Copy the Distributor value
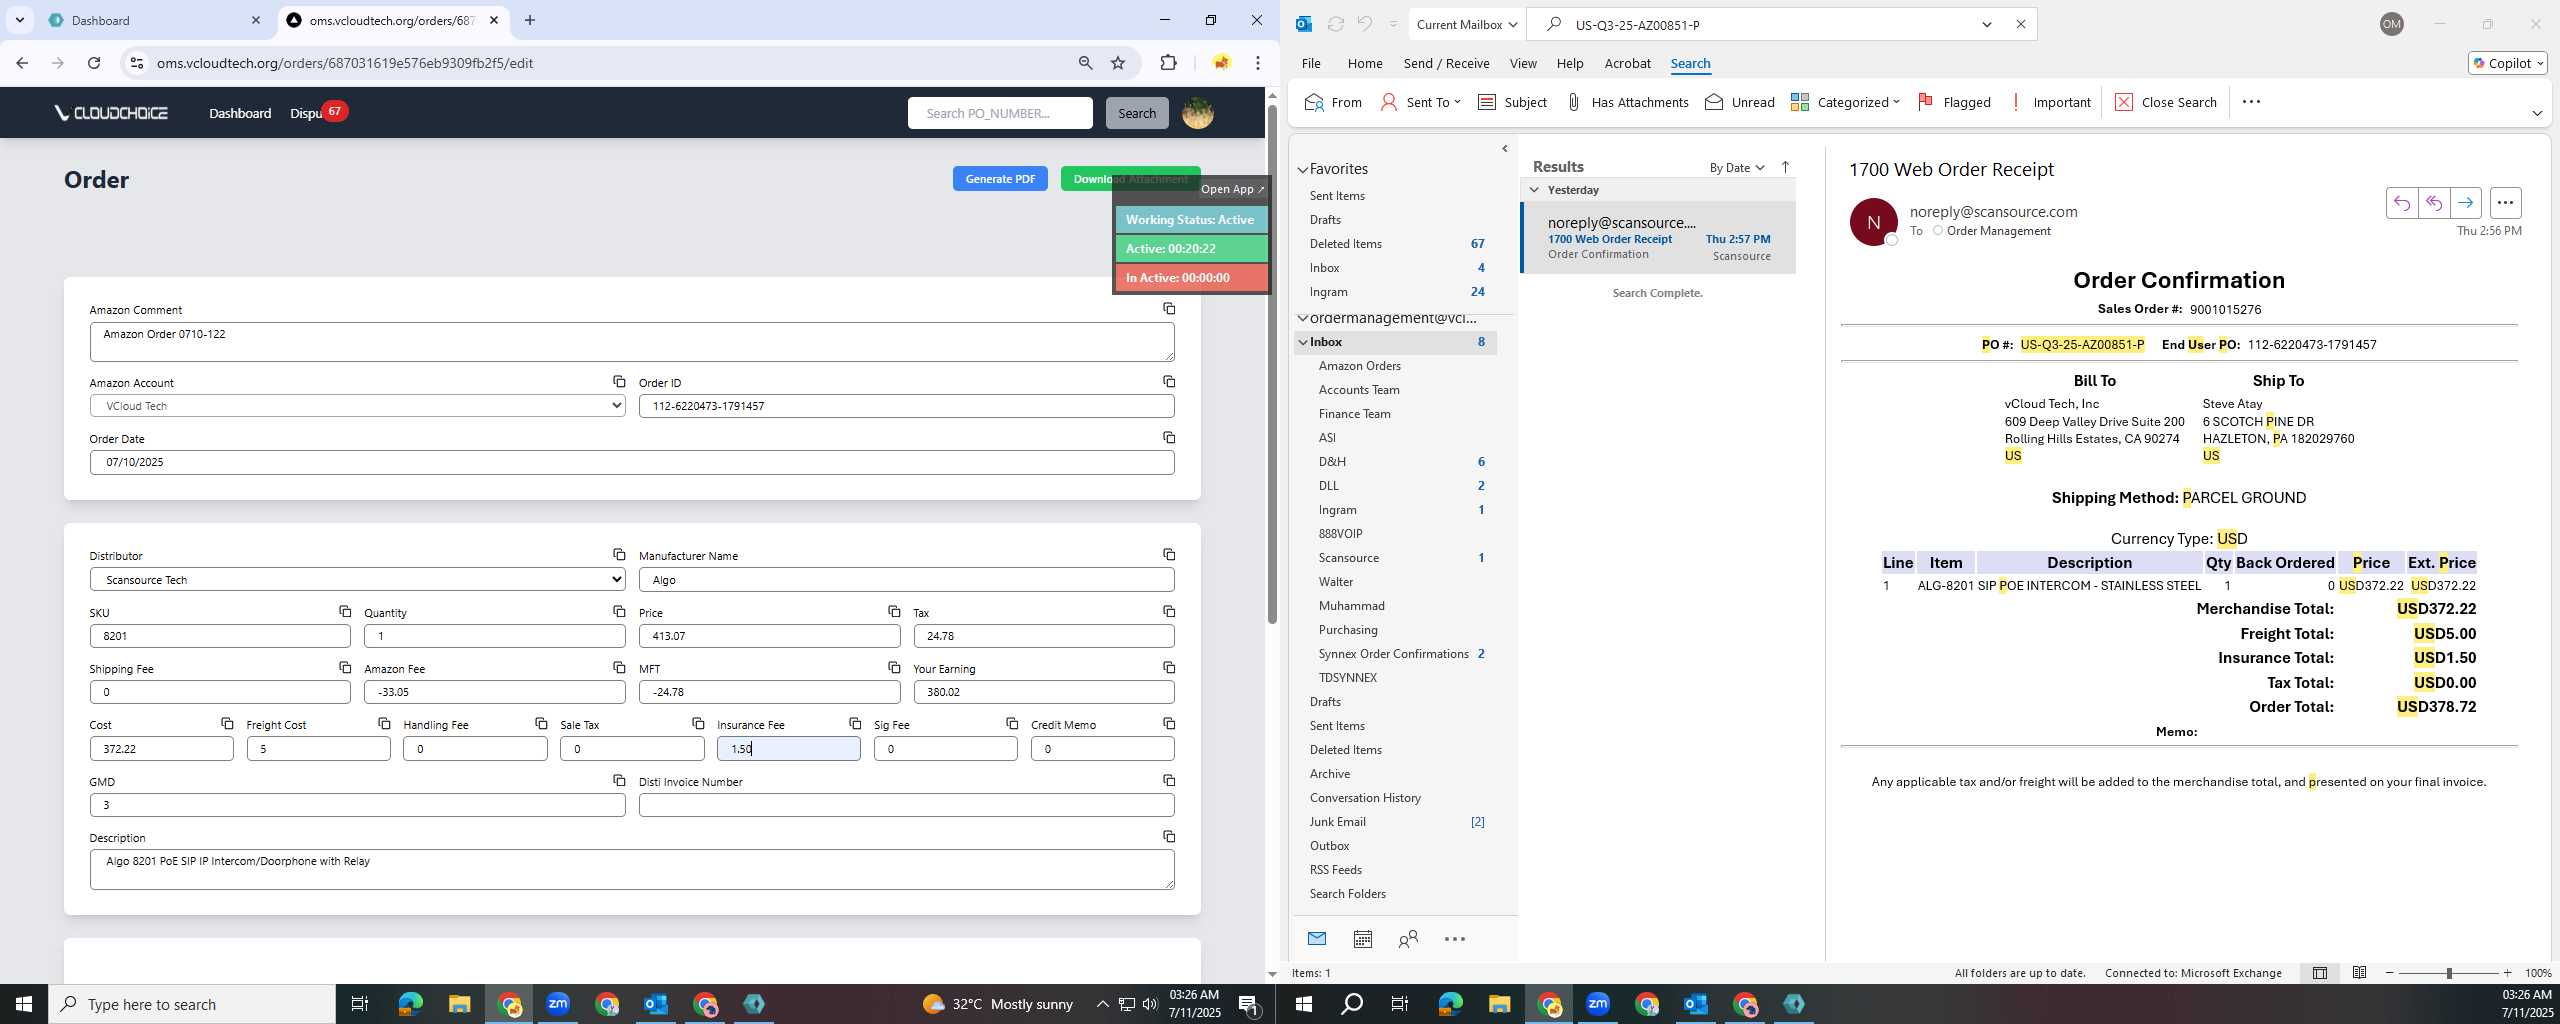The height and width of the screenshot is (1024, 2560). tap(619, 554)
